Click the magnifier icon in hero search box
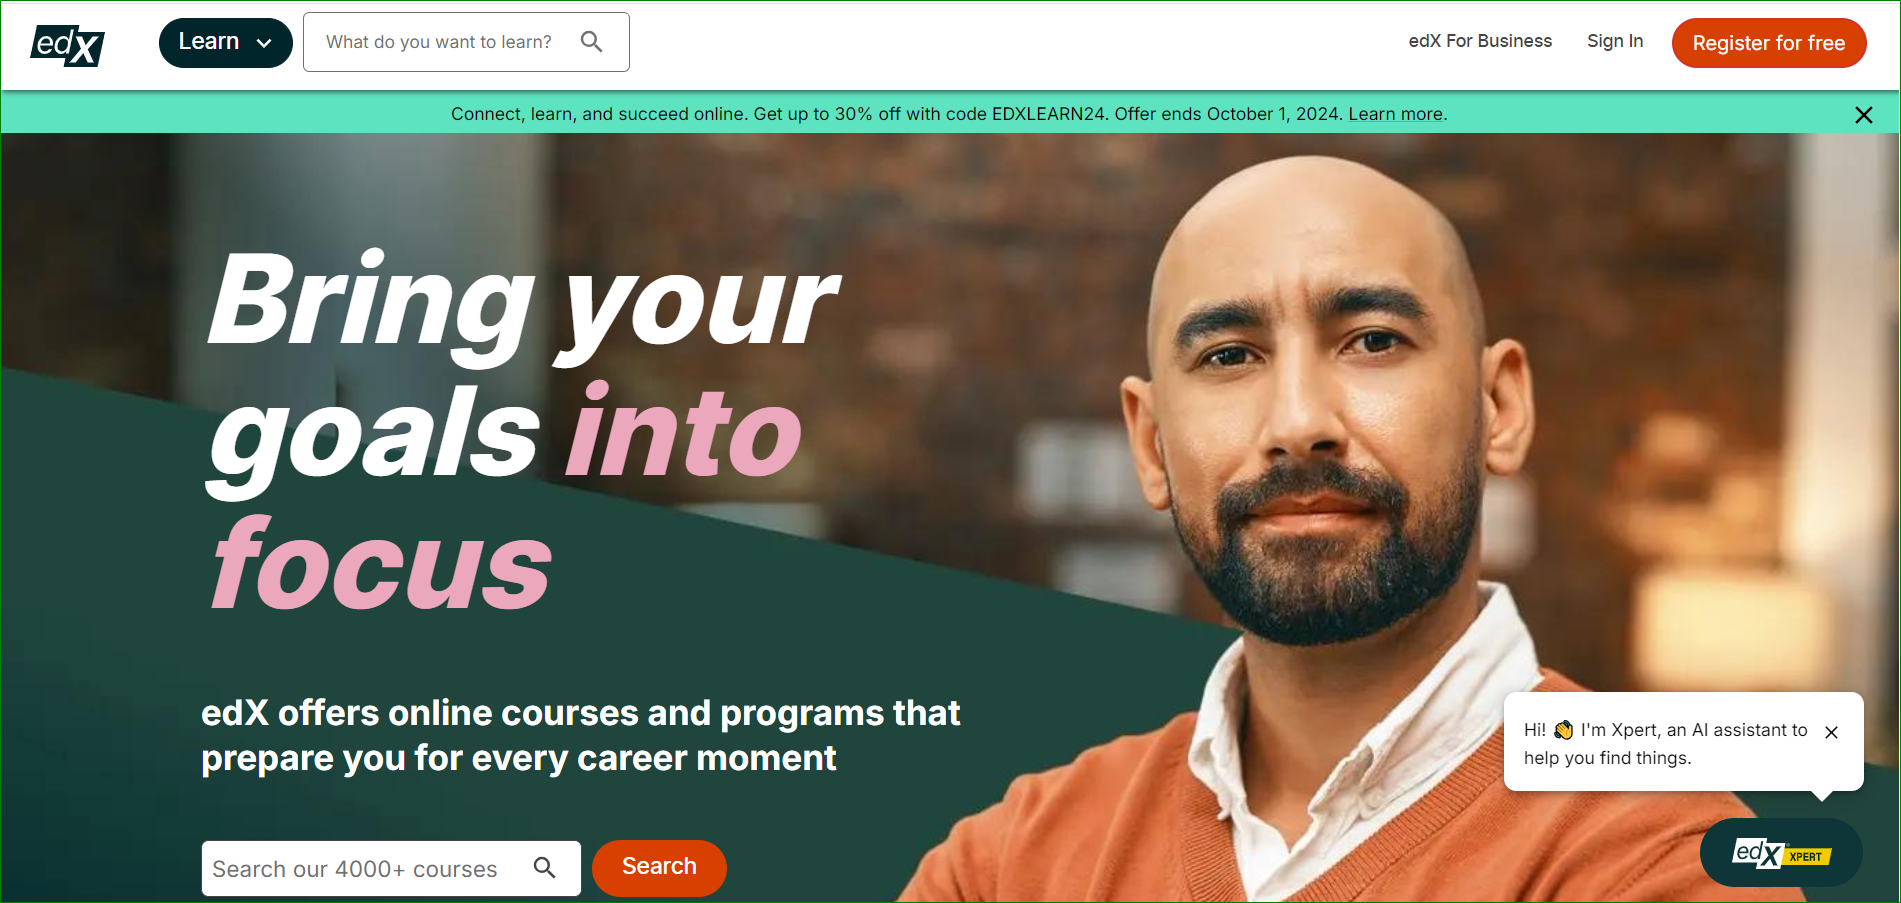The height and width of the screenshot is (903, 1901). tap(544, 867)
